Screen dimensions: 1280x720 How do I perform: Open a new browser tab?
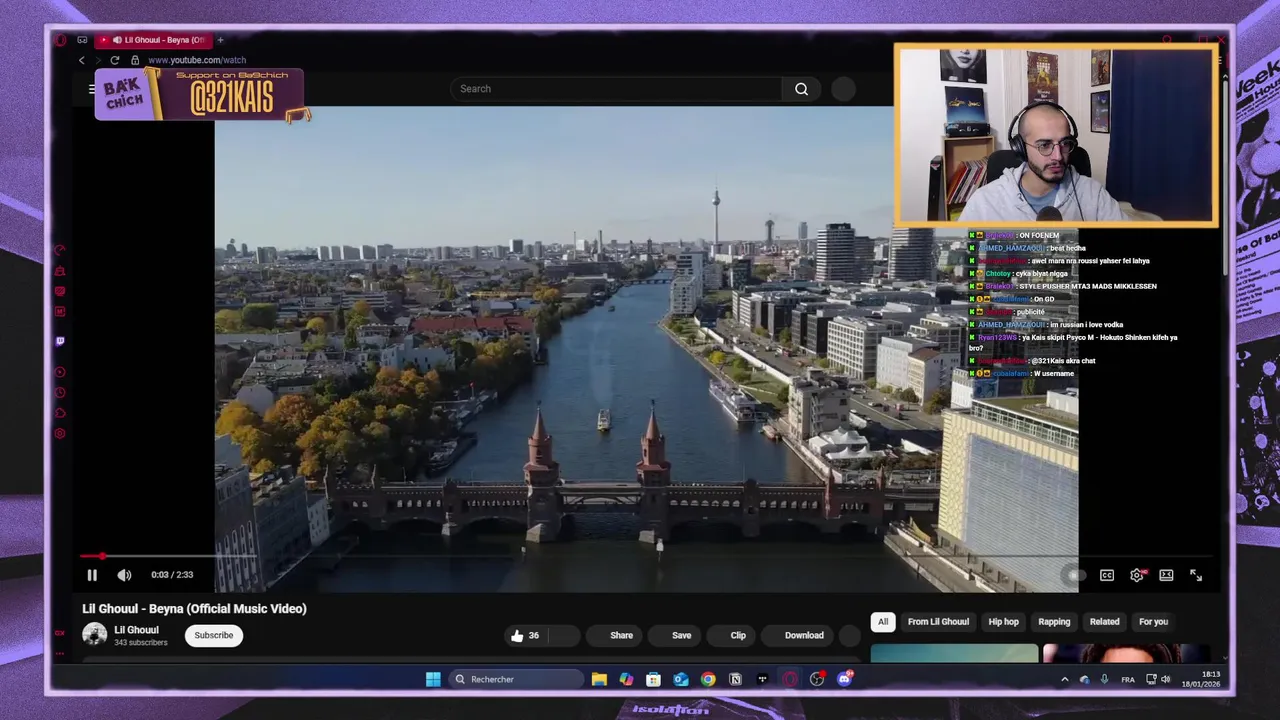pyautogui.click(x=220, y=40)
